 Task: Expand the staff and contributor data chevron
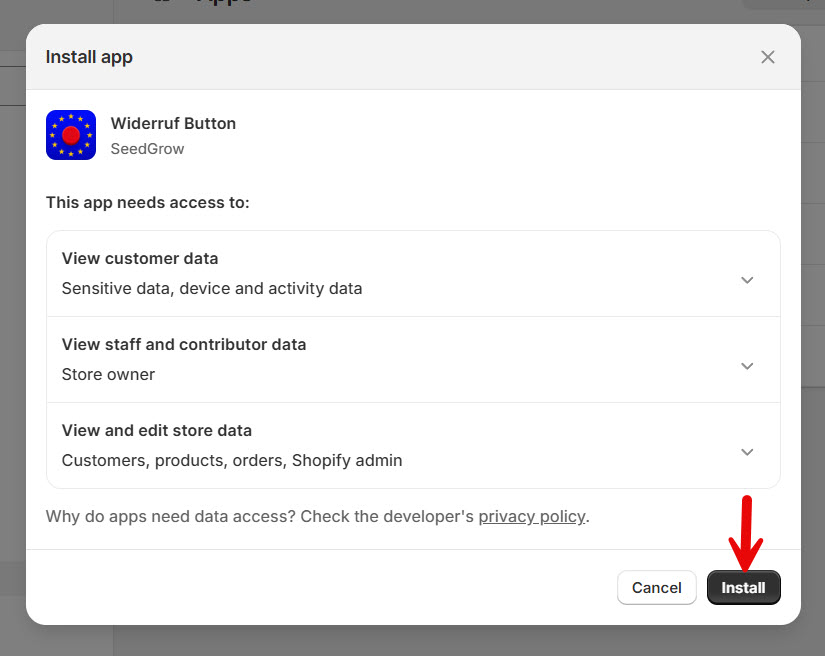click(747, 366)
